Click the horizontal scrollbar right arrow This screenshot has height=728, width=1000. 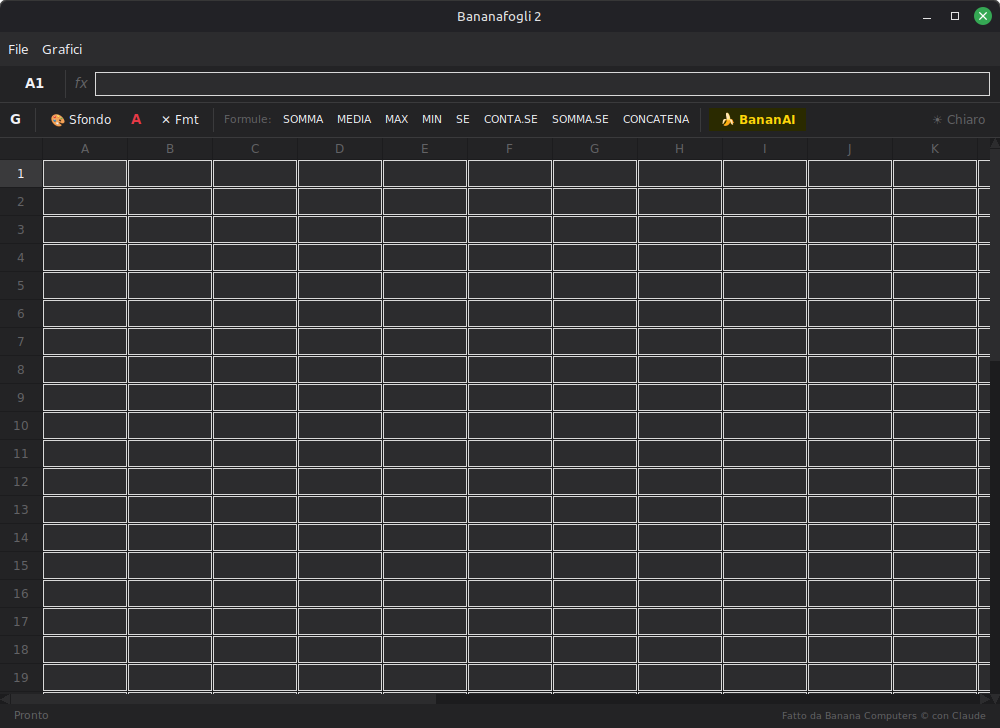985,699
